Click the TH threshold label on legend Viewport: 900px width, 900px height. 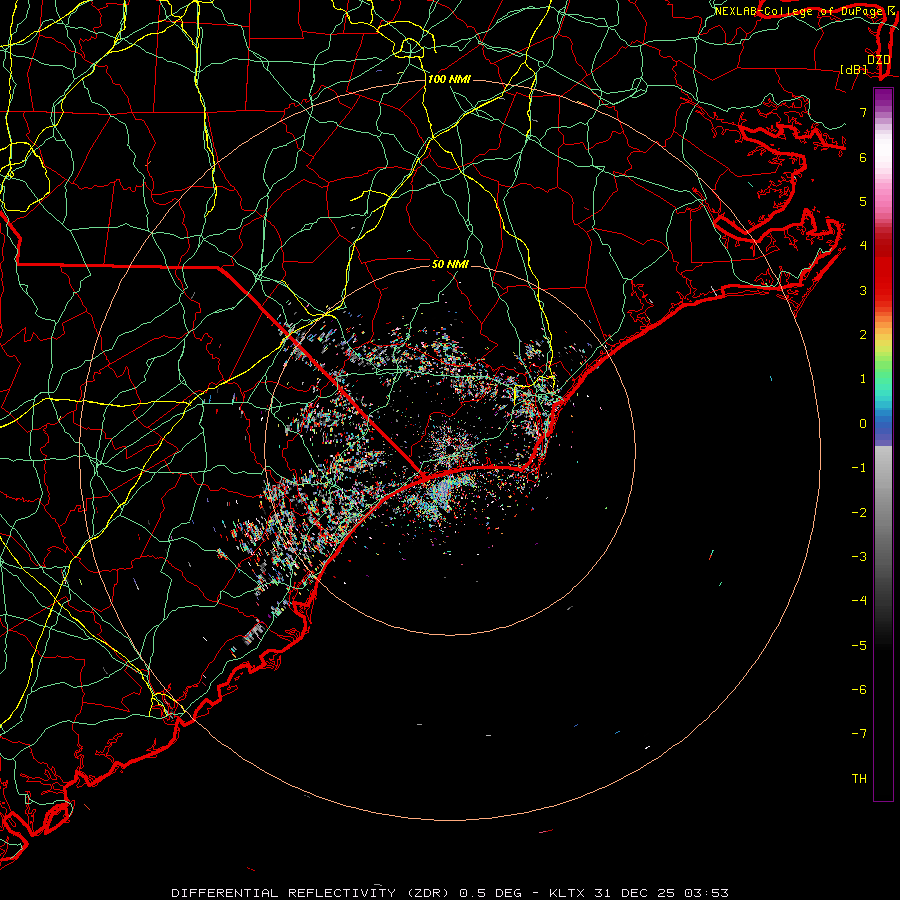[x=859, y=778]
